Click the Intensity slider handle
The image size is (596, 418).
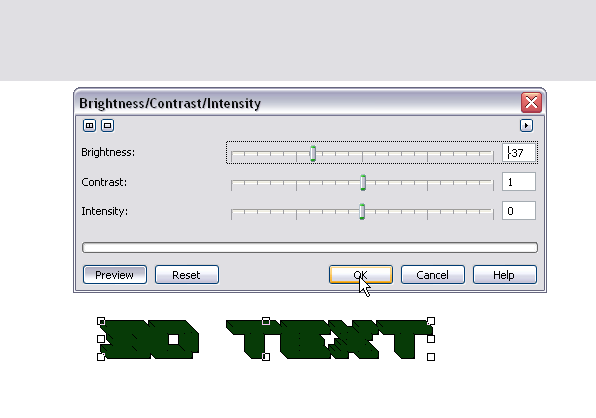(x=362, y=211)
